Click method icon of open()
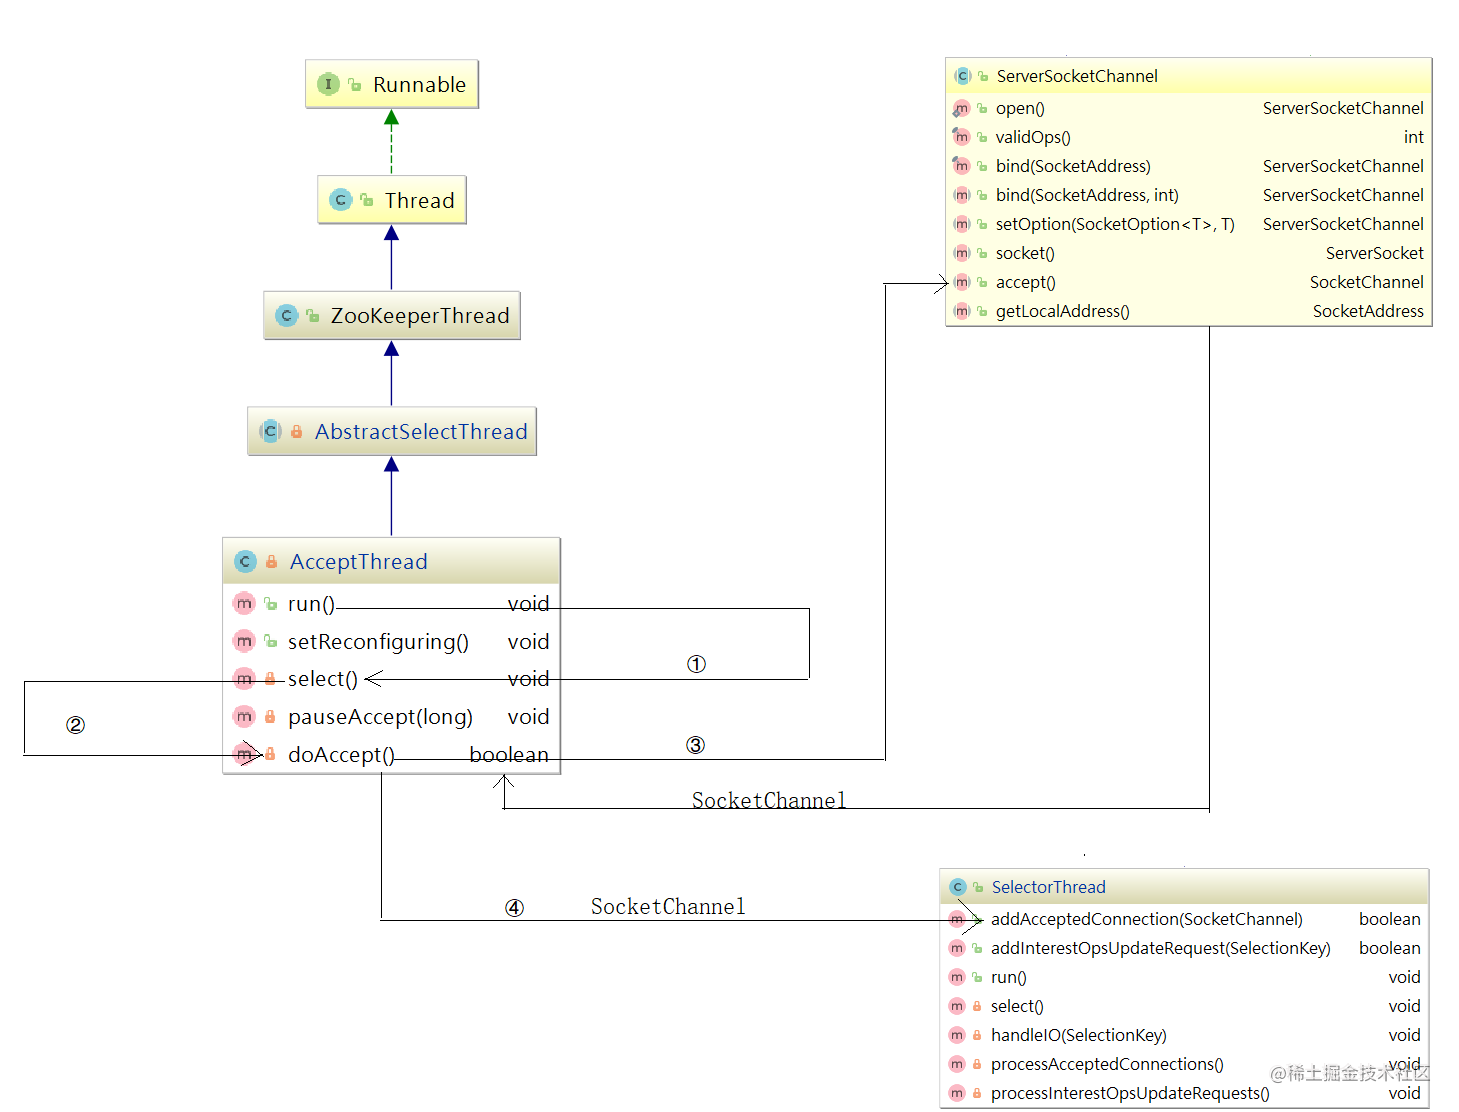Screen dimensions: 1459x1112 point(961,108)
